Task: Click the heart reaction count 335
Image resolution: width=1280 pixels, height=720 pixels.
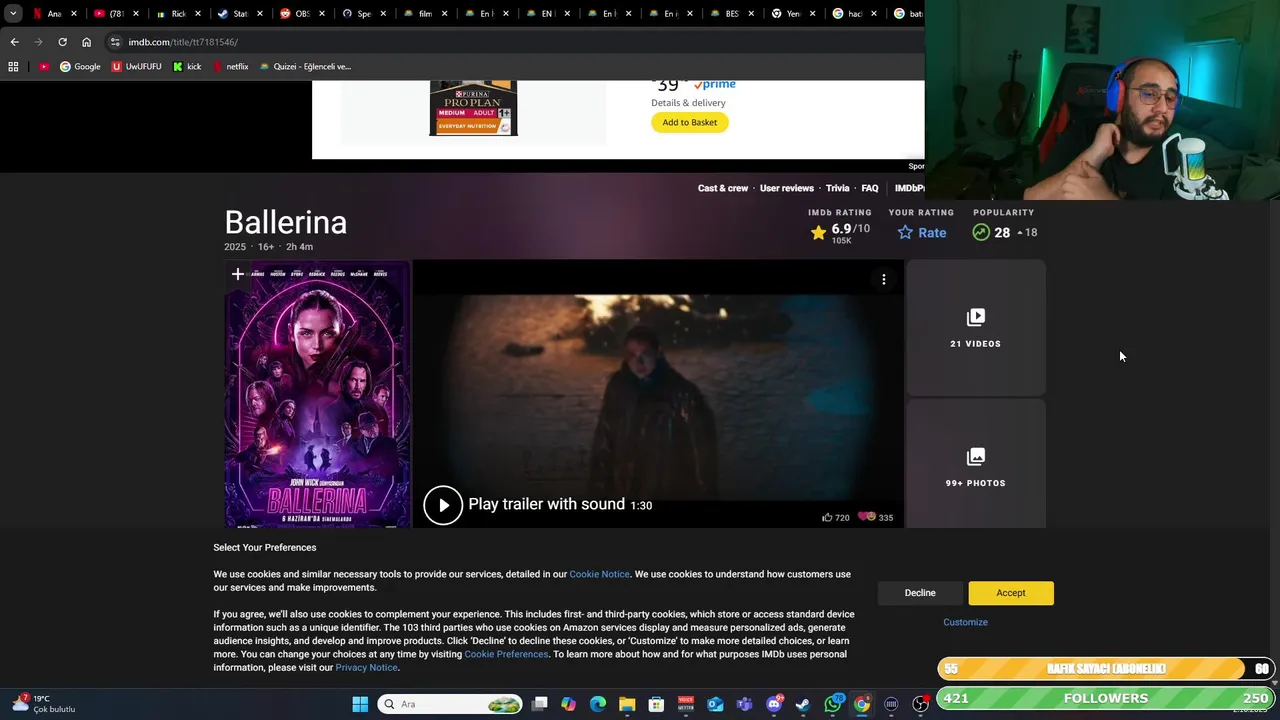Action: 875,518
